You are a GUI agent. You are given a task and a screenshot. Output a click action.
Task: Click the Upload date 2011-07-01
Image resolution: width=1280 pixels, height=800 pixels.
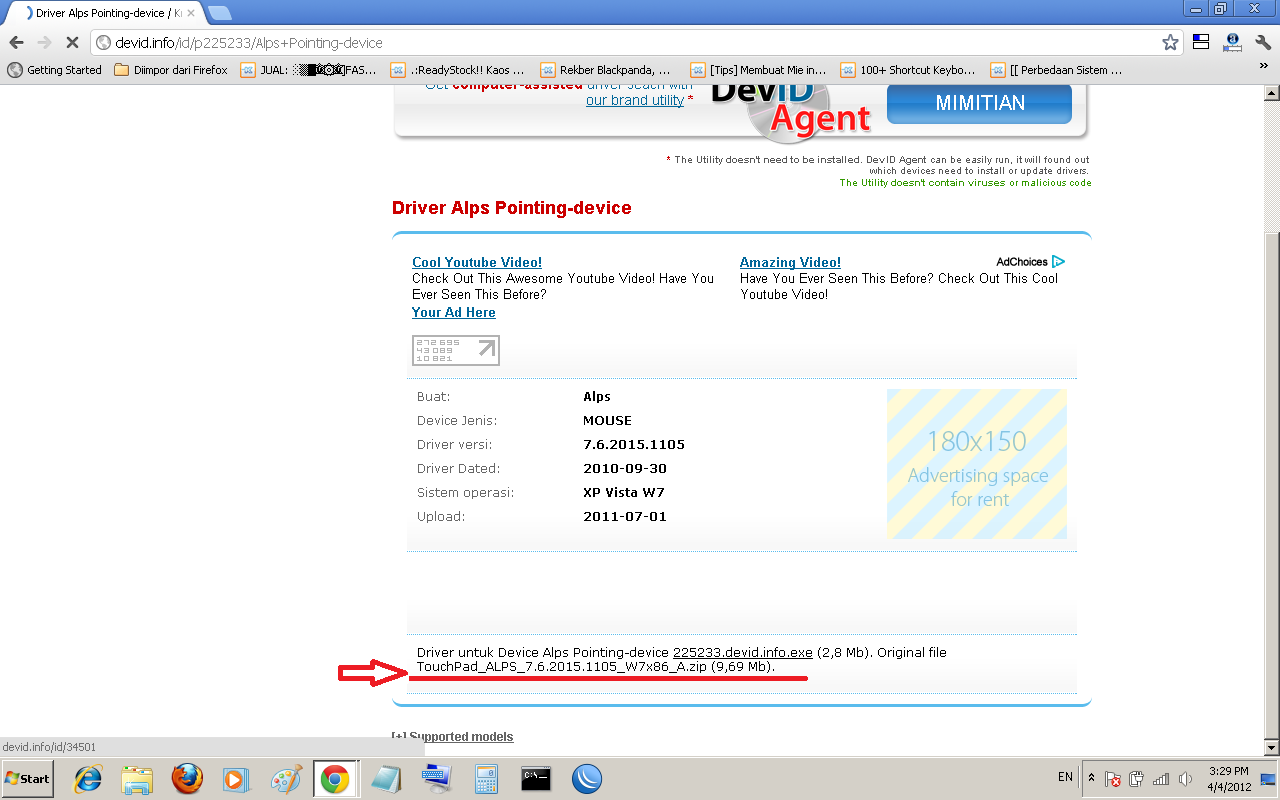click(625, 516)
